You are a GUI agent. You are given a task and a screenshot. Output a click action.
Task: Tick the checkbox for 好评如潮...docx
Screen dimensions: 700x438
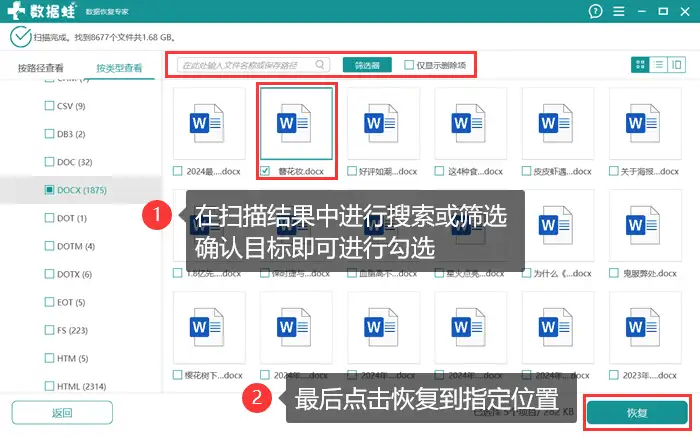tap(352, 171)
